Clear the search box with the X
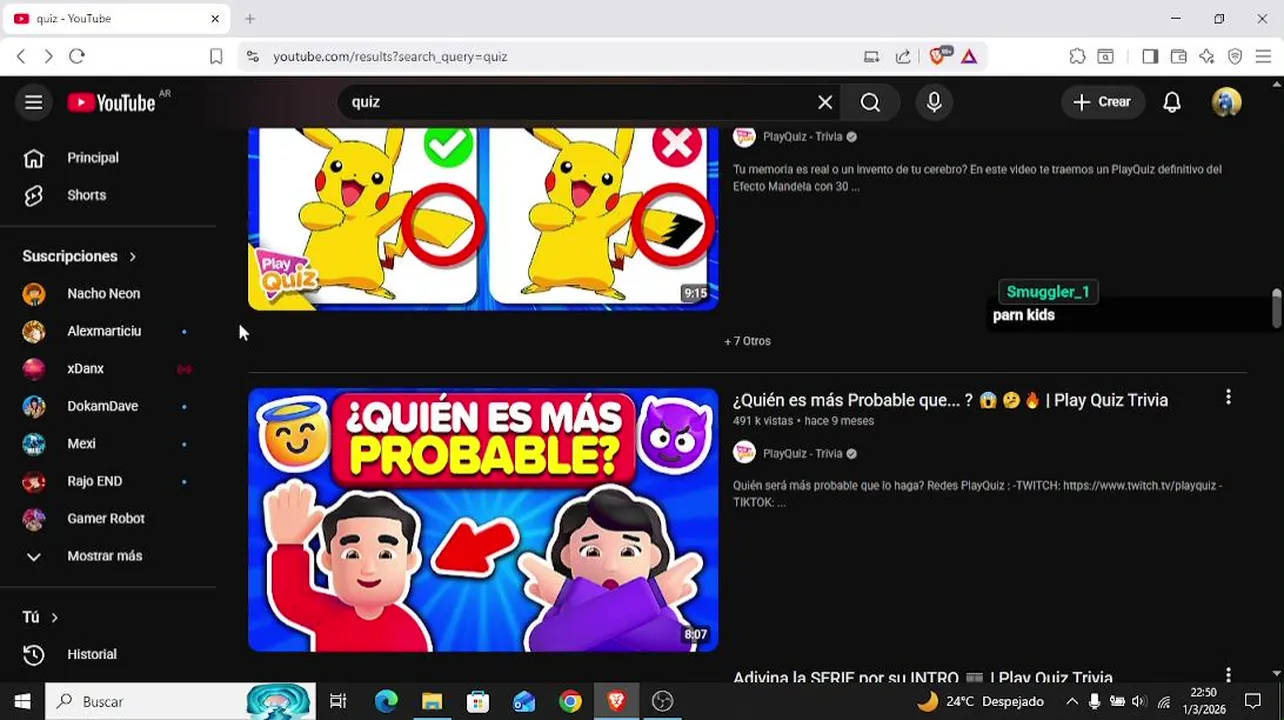The height and width of the screenshot is (720, 1284). tap(825, 102)
